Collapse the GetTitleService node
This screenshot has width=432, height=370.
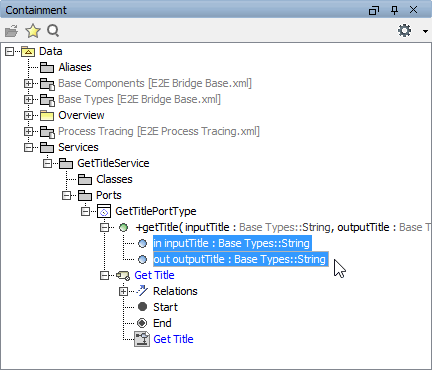47,163
